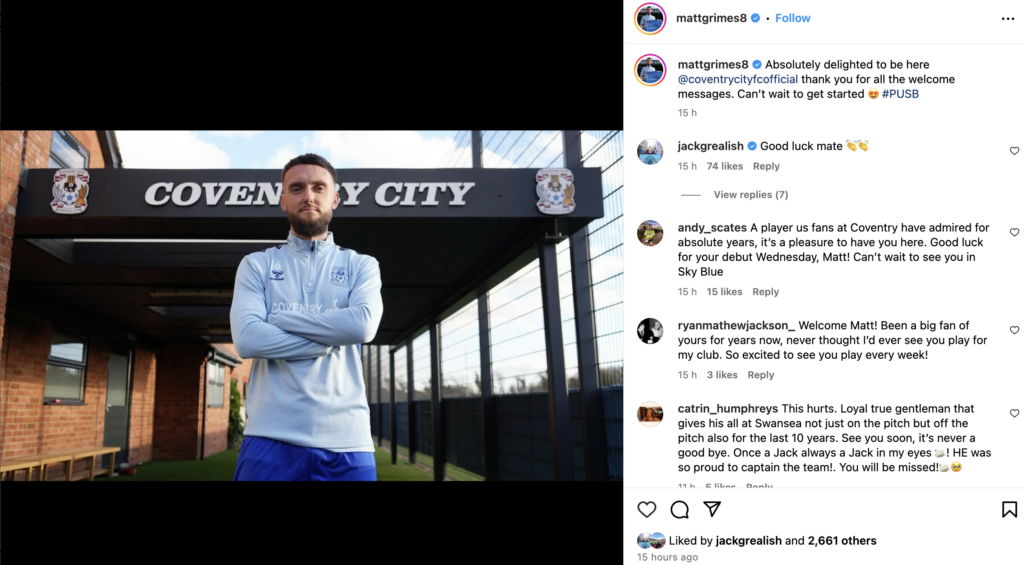Like ryanmathewjackson_'s comment with small heart
Image resolution: width=1024 pixels, height=565 pixels.
[1014, 331]
